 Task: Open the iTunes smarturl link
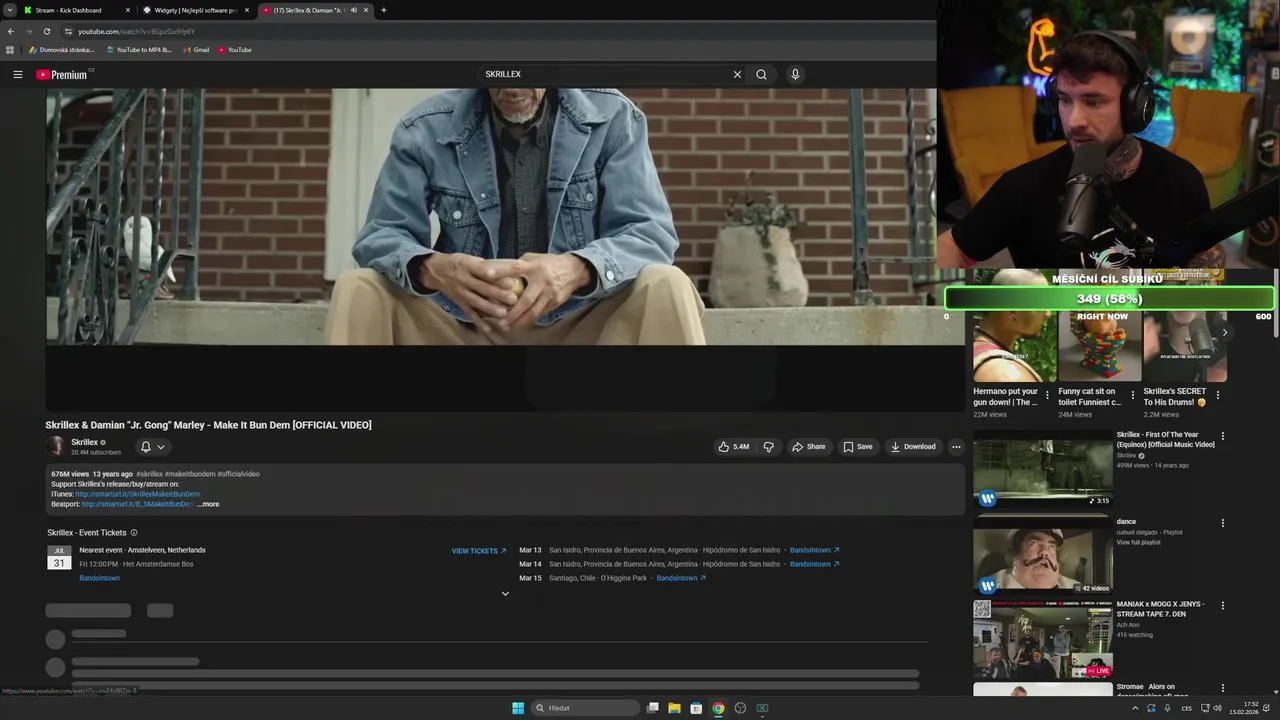pyautogui.click(x=138, y=494)
